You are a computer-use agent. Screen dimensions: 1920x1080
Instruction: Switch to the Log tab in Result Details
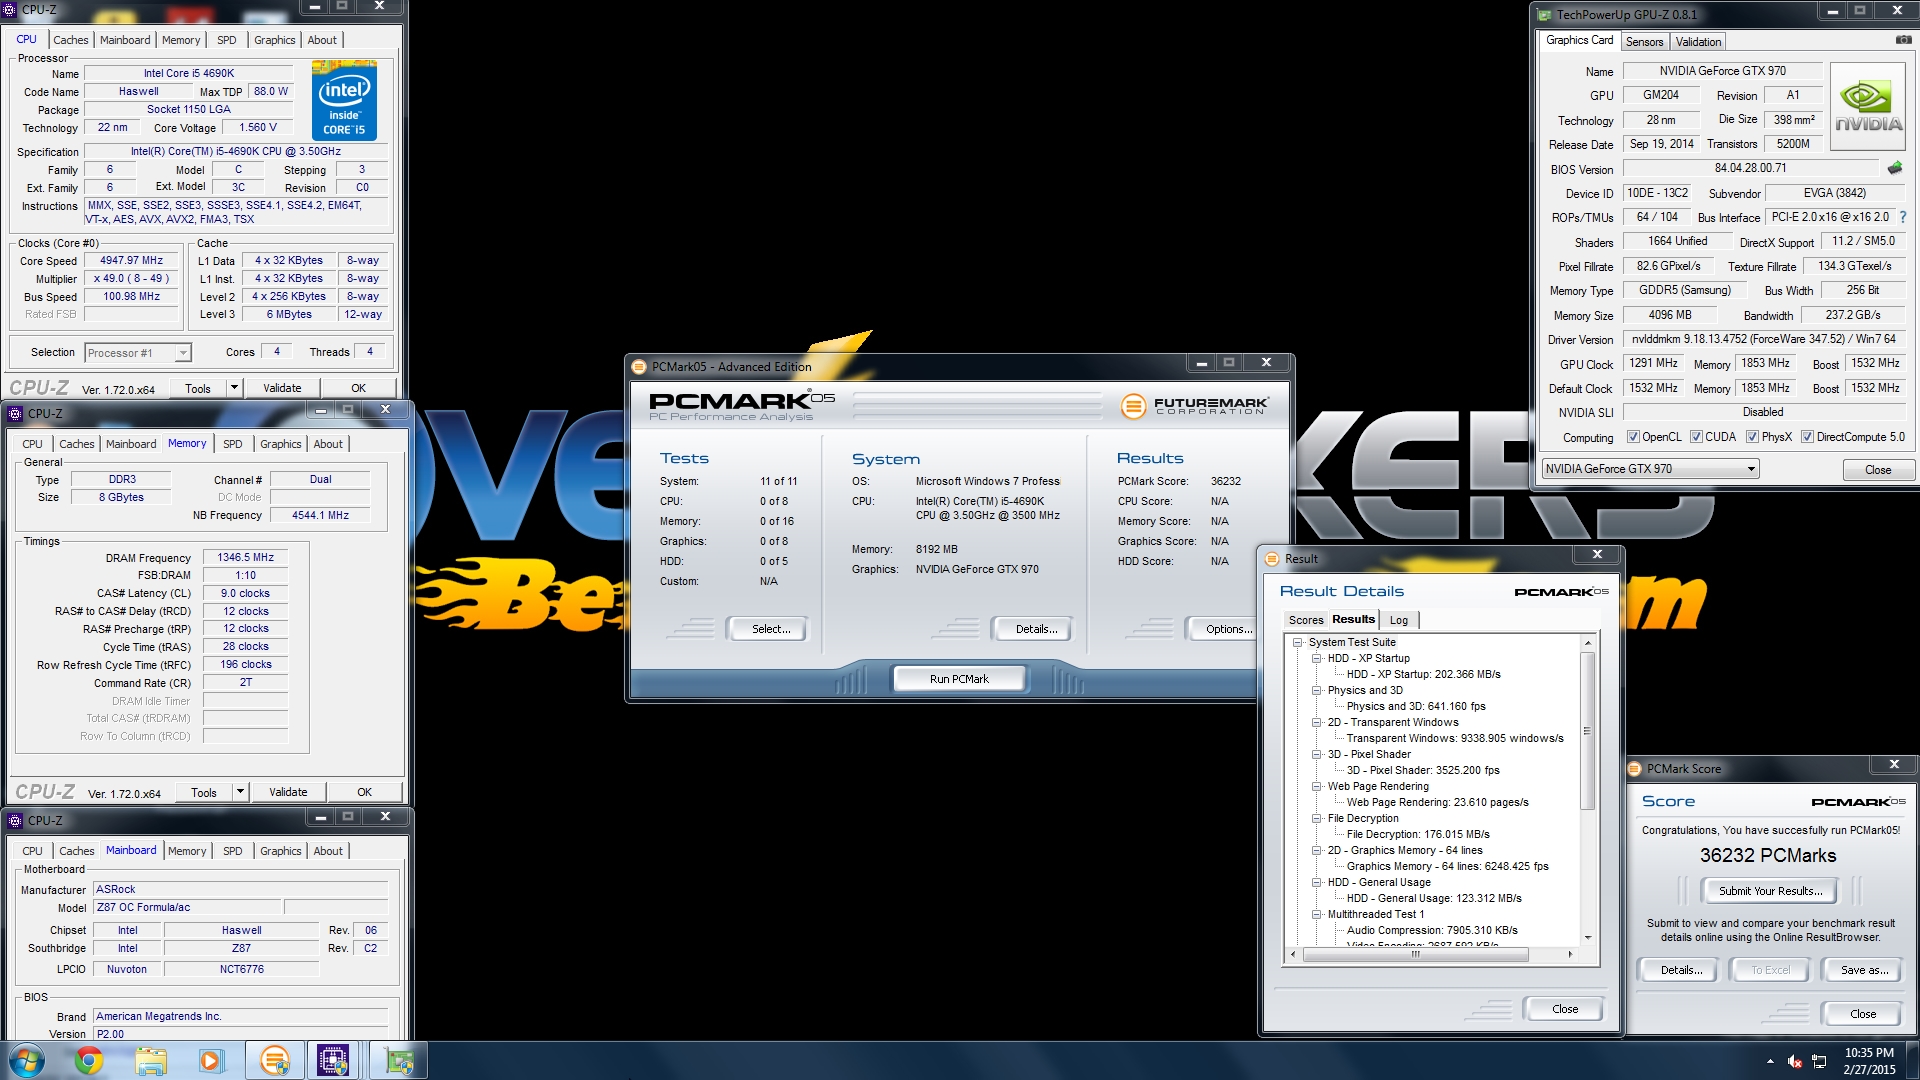click(x=1399, y=620)
